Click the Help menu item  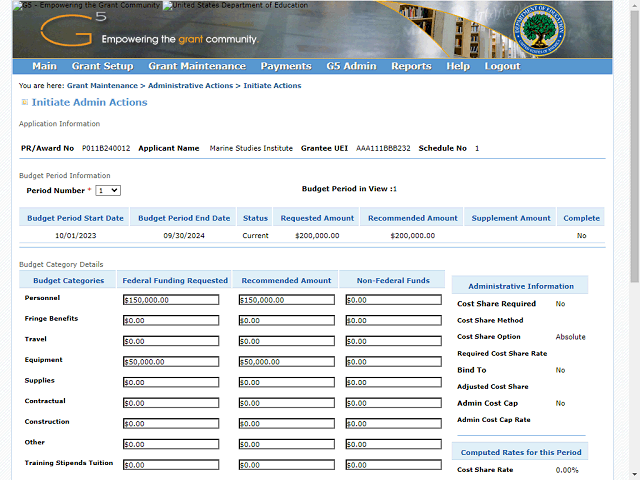[458, 67]
